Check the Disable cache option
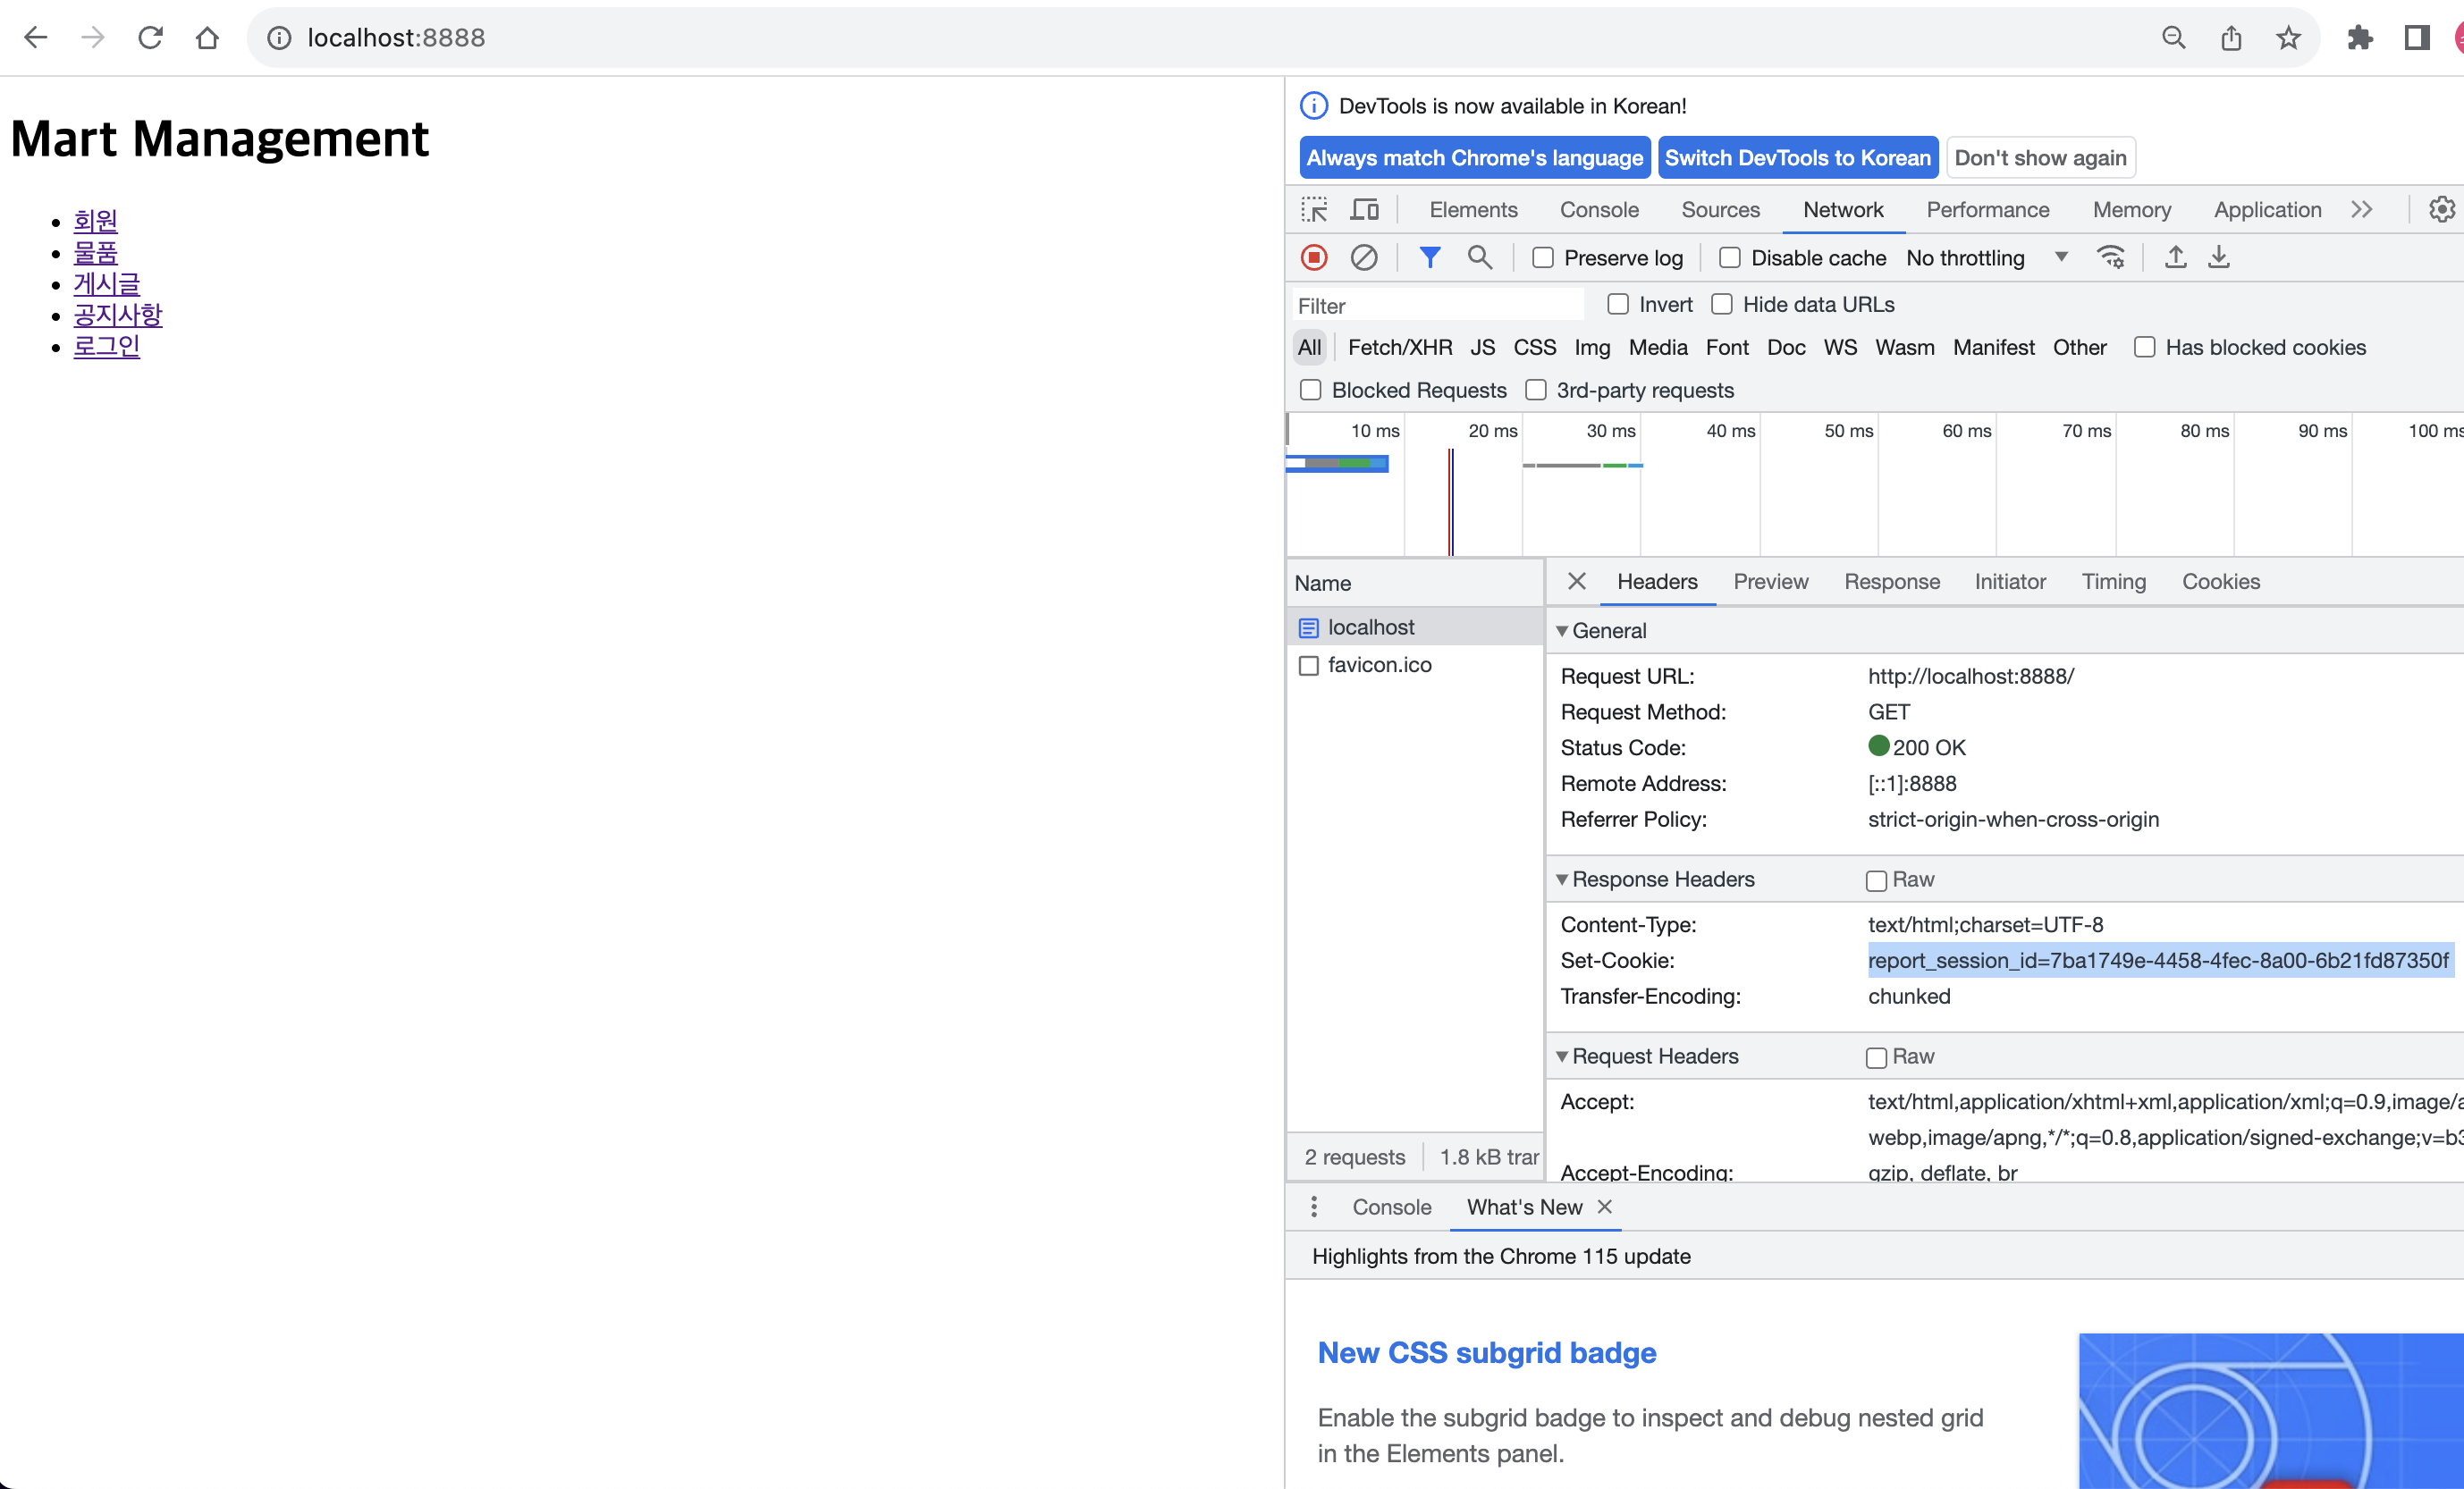2464x1489 pixels. (1730, 258)
